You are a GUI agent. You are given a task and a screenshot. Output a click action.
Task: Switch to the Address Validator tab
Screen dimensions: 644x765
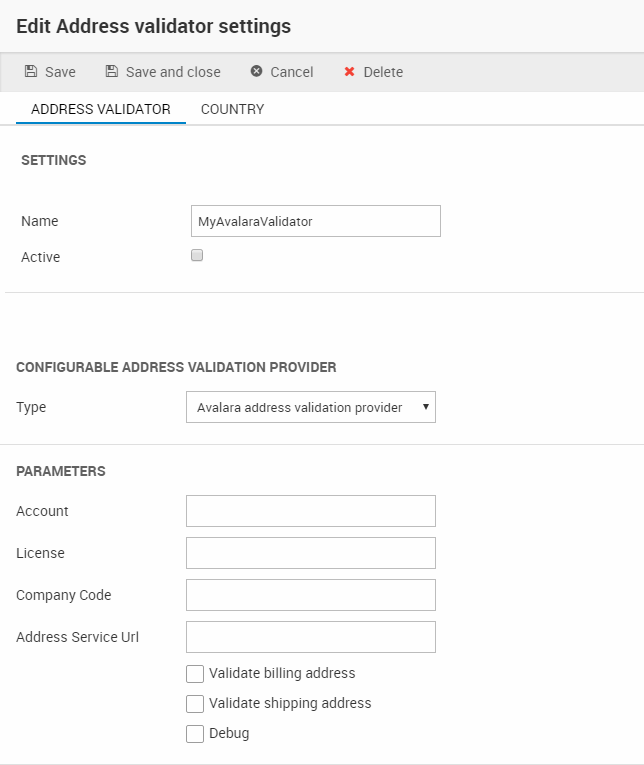point(101,109)
